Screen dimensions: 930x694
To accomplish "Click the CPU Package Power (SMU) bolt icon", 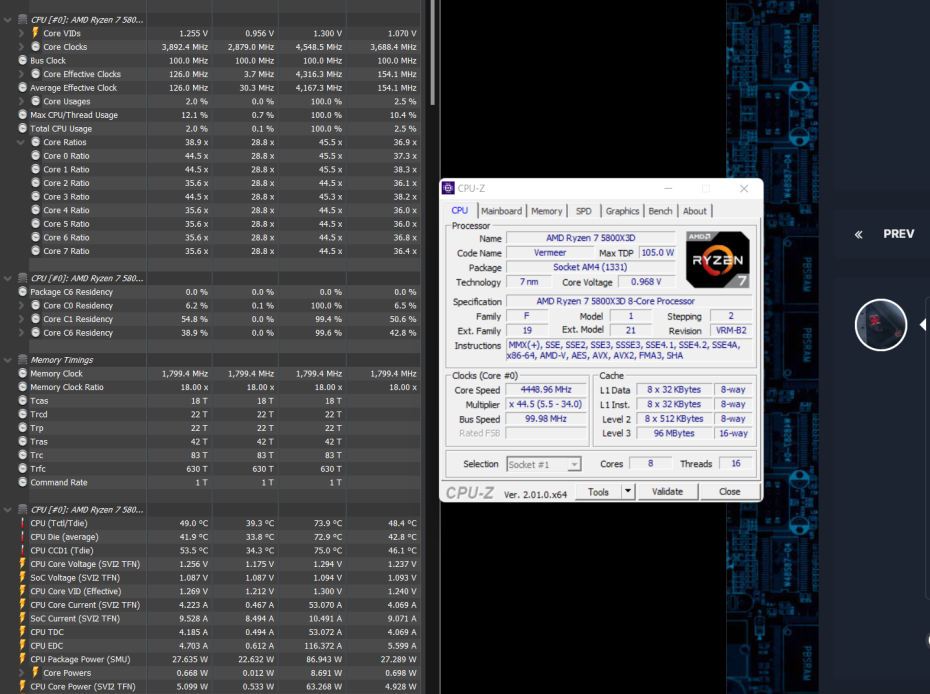I will [23, 659].
